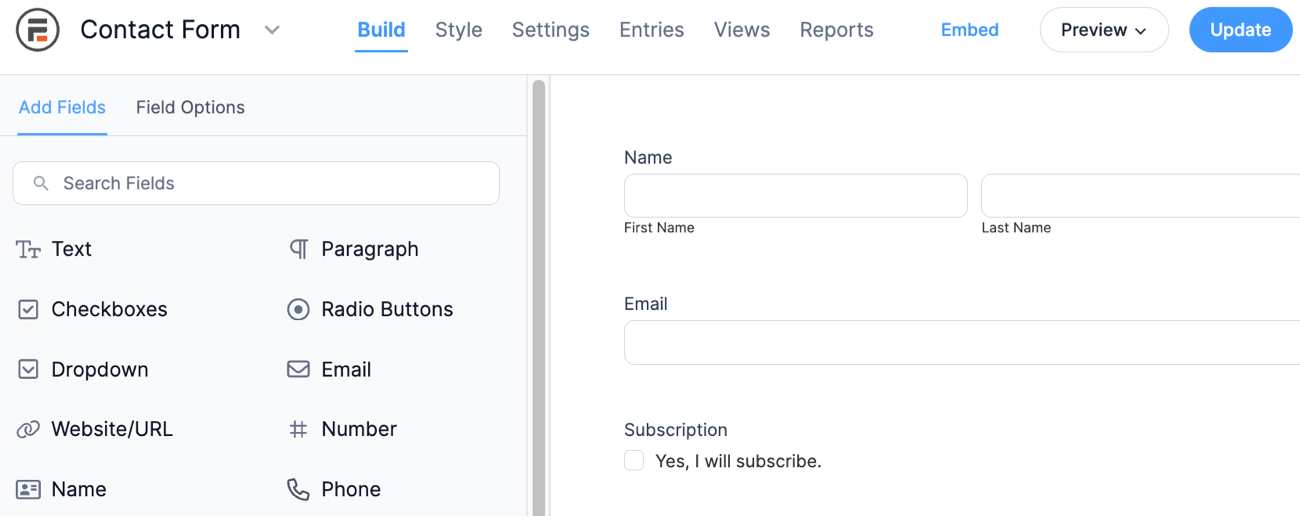Image resolution: width=1300 pixels, height=520 pixels.
Task: Select the Add Fields panel tab
Action: point(62,107)
